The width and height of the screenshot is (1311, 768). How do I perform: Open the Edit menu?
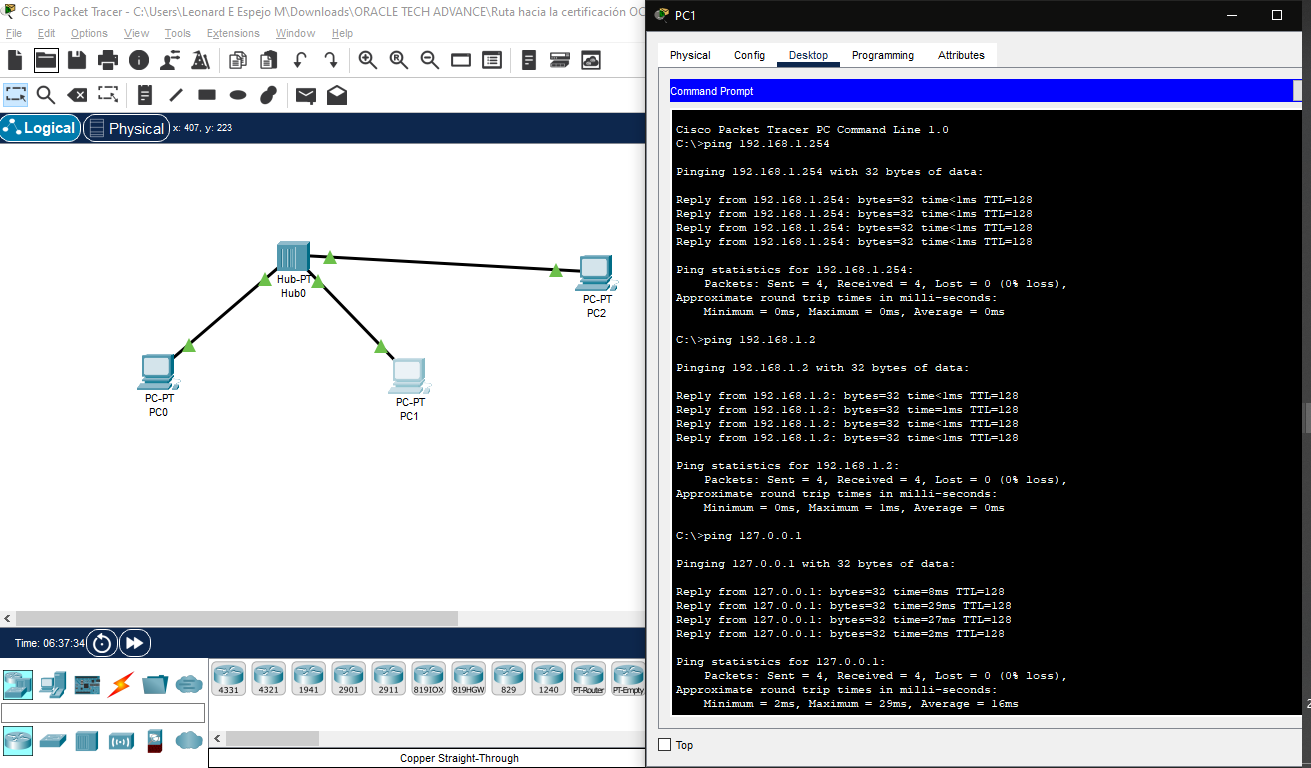click(47, 33)
